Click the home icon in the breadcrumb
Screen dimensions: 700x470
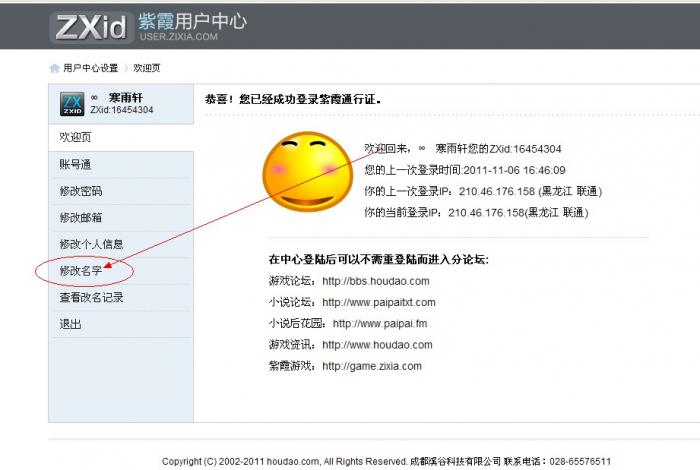click(54, 68)
